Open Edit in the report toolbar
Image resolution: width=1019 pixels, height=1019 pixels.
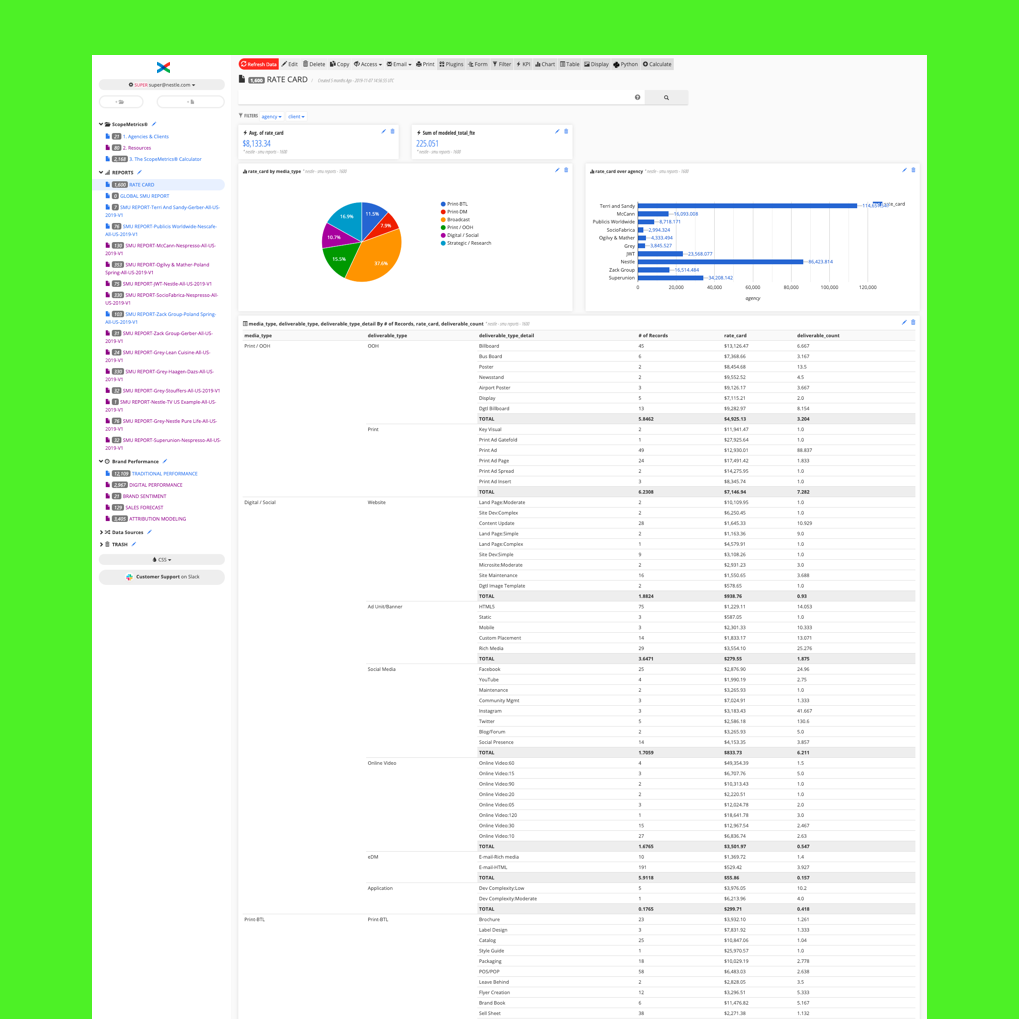coord(290,64)
